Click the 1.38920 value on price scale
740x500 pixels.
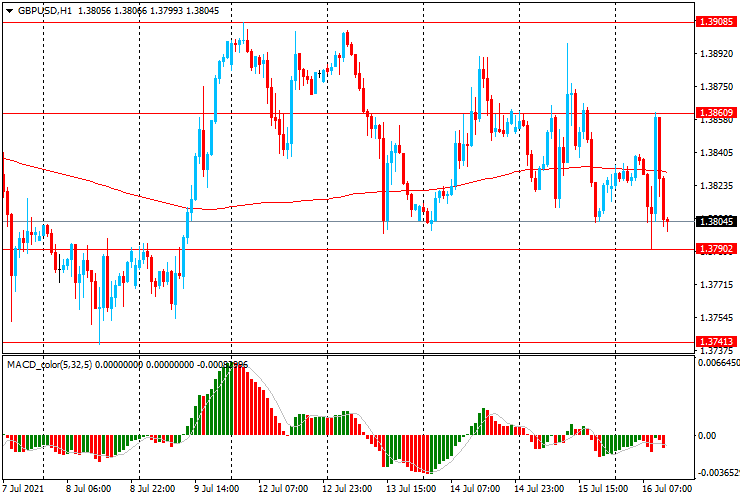click(717, 54)
